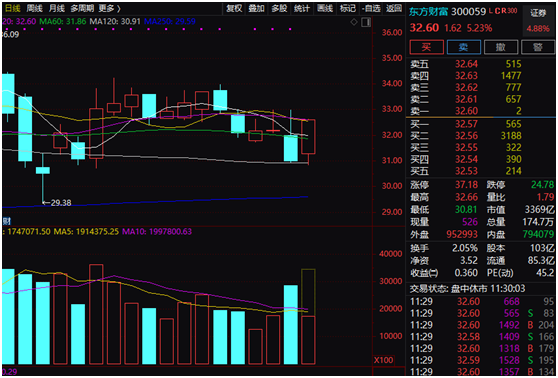Open the 多周期 multi-period selector
Screen dimensions: 558x378
[82, 8]
